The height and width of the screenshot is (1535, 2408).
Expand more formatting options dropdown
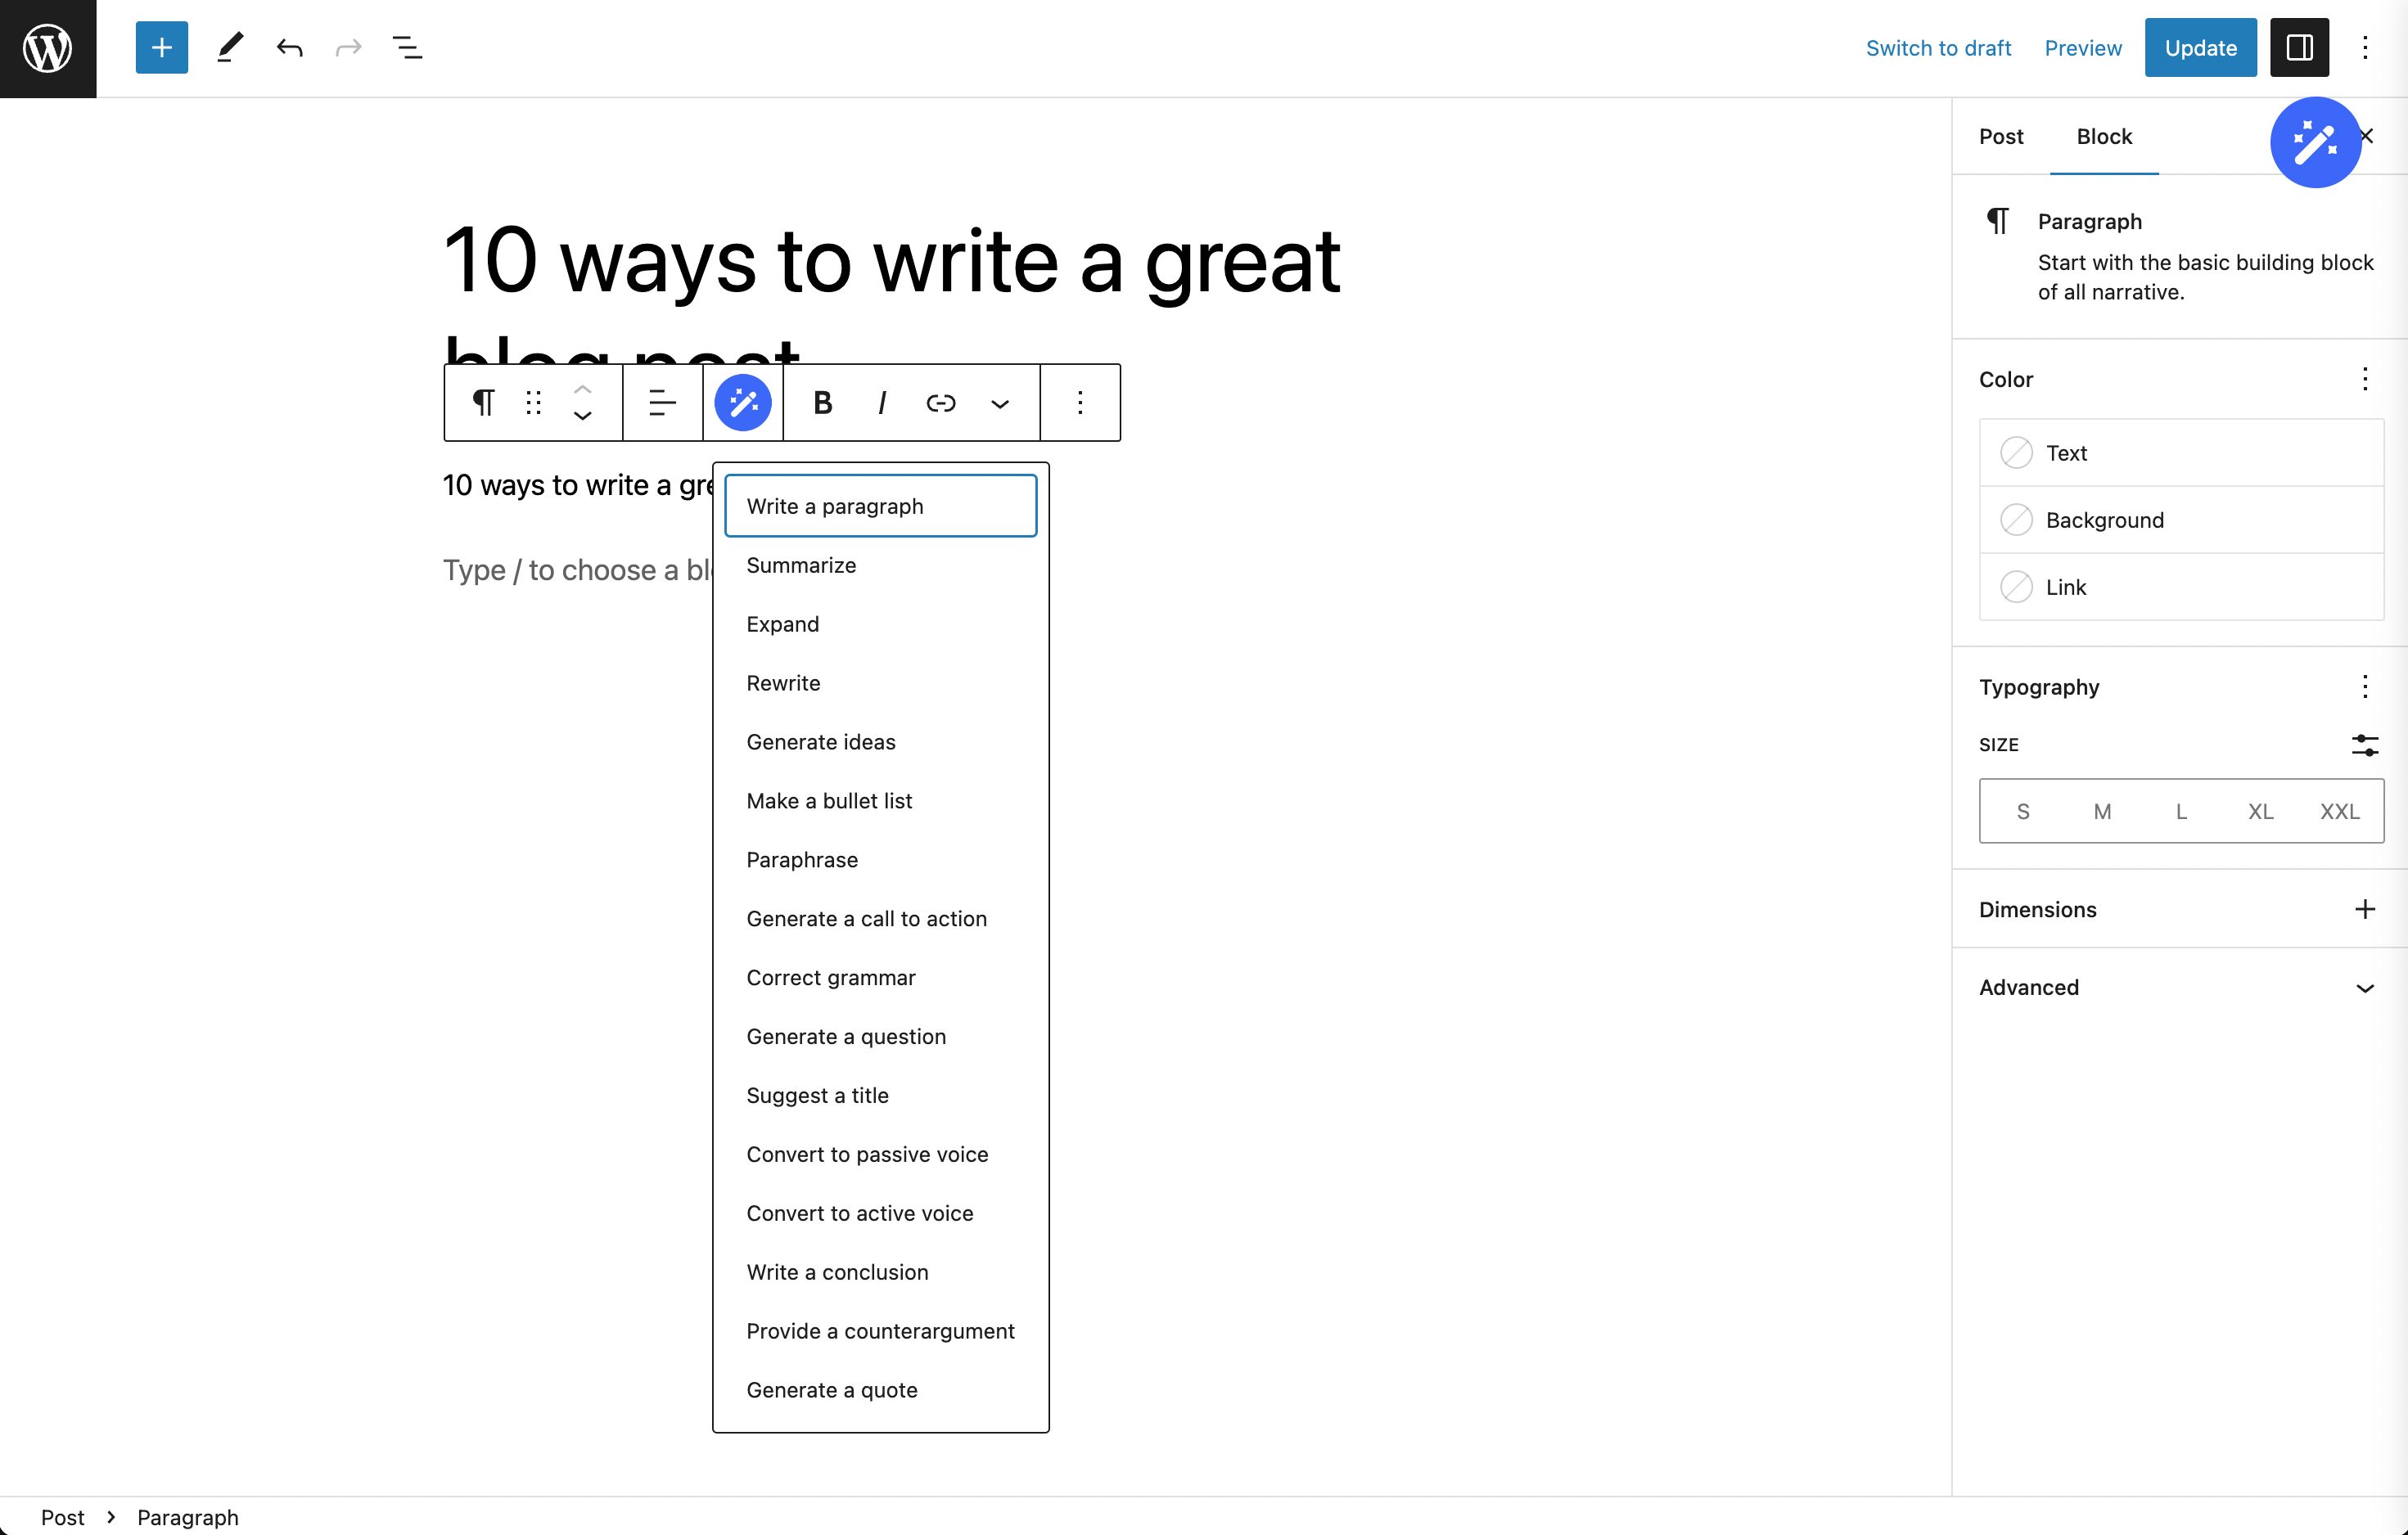pos(1000,402)
